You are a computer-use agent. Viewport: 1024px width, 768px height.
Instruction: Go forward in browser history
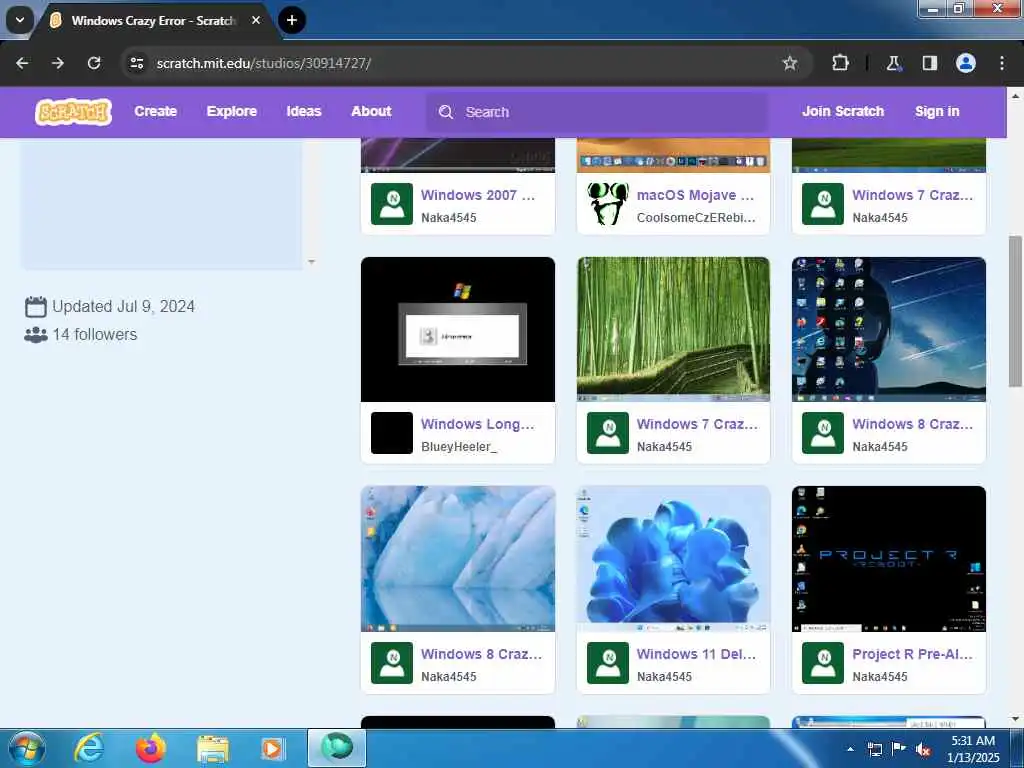click(x=58, y=63)
